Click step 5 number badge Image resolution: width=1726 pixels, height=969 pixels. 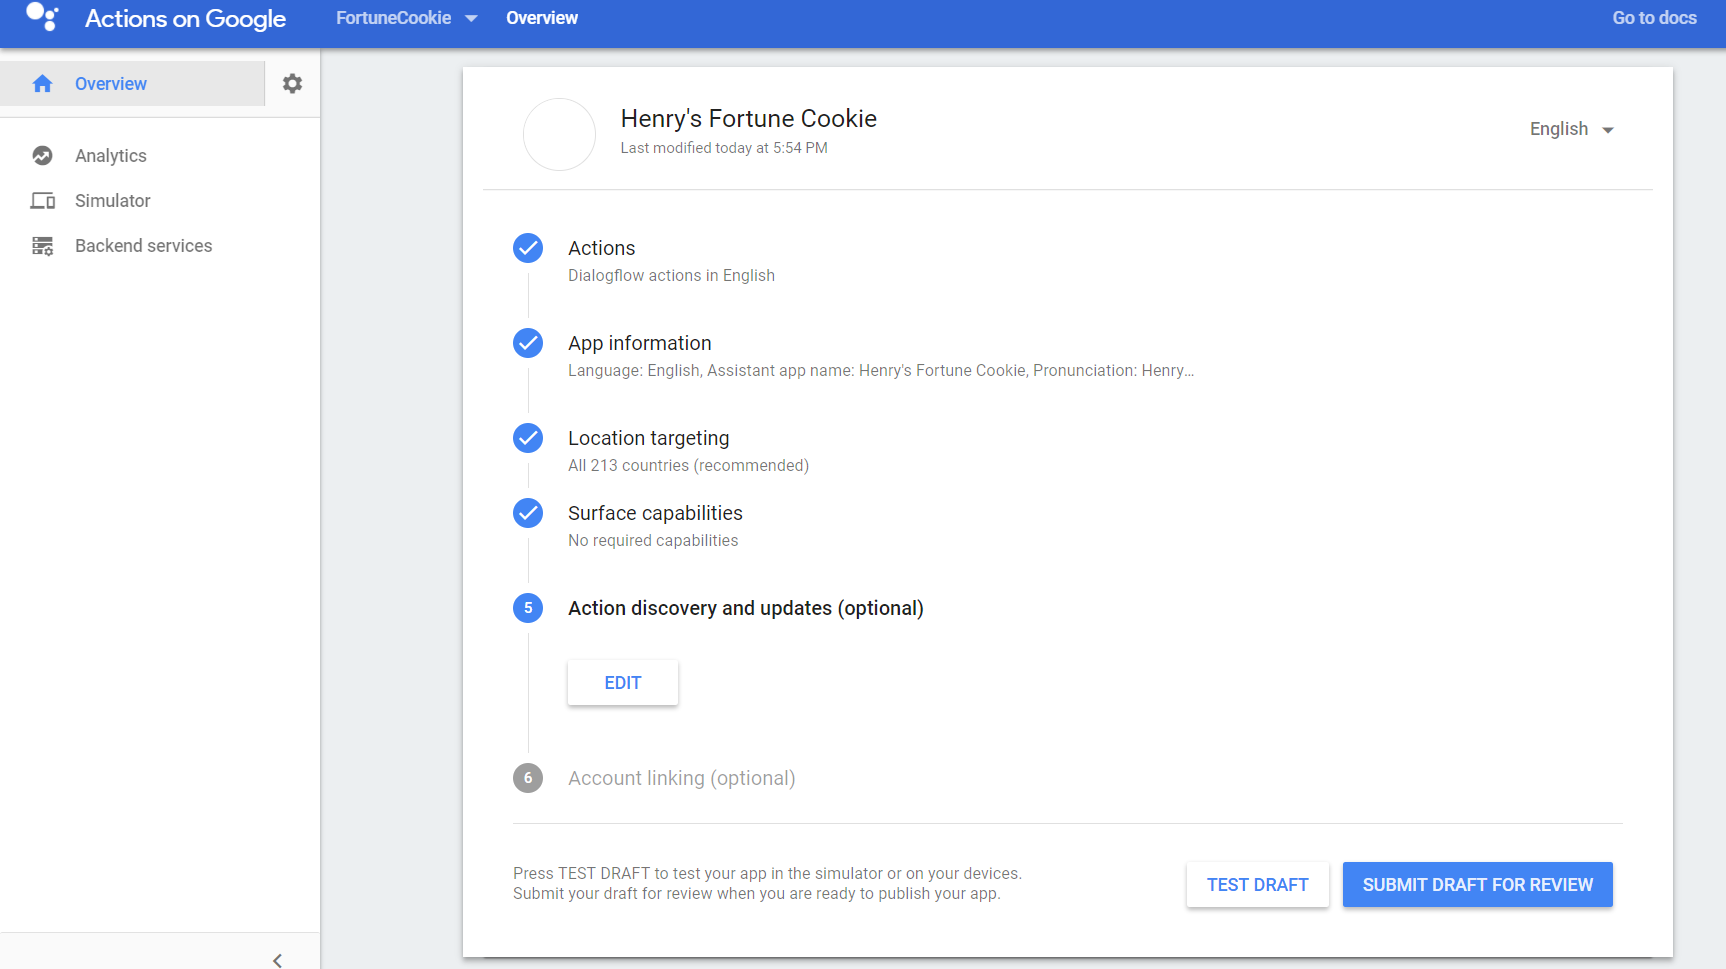(528, 608)
